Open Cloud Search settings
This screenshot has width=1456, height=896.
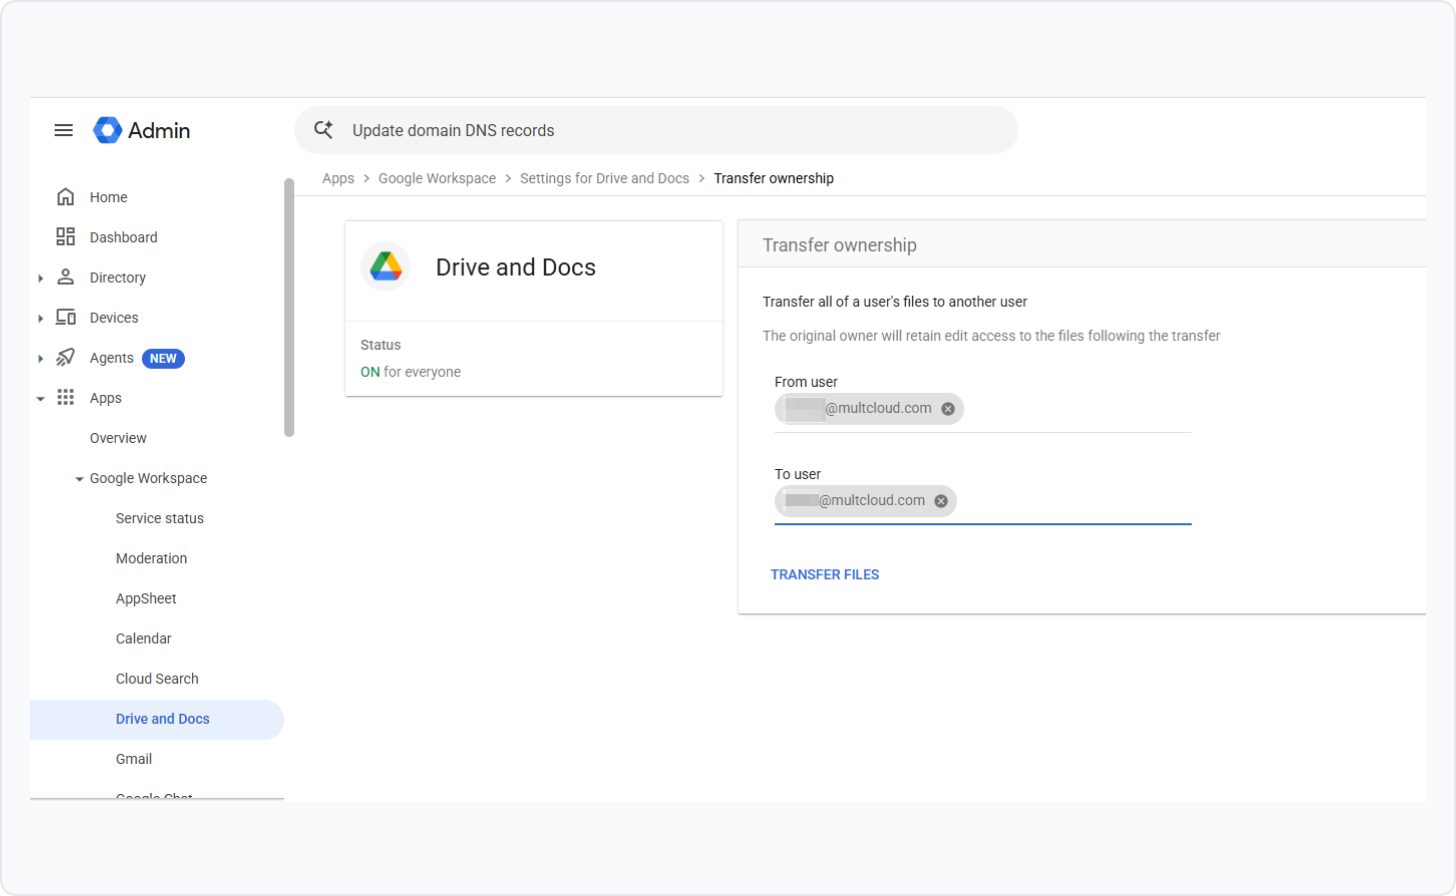[x=157, y=678]
